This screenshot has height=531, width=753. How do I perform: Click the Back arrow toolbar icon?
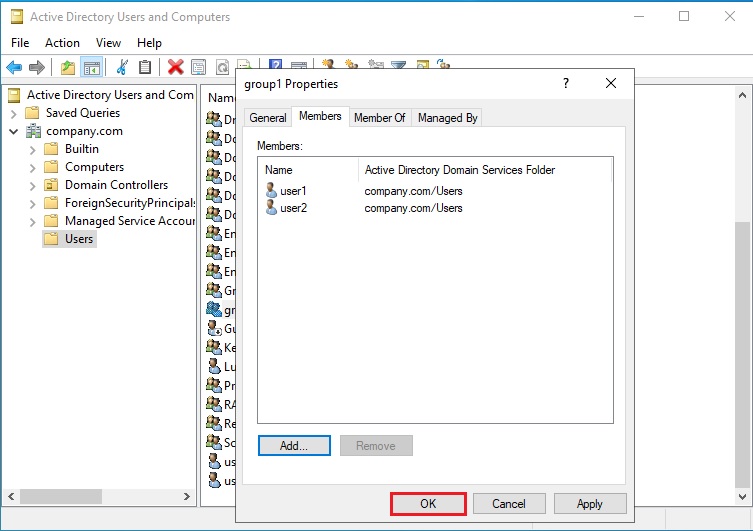(x=14, y=67)
